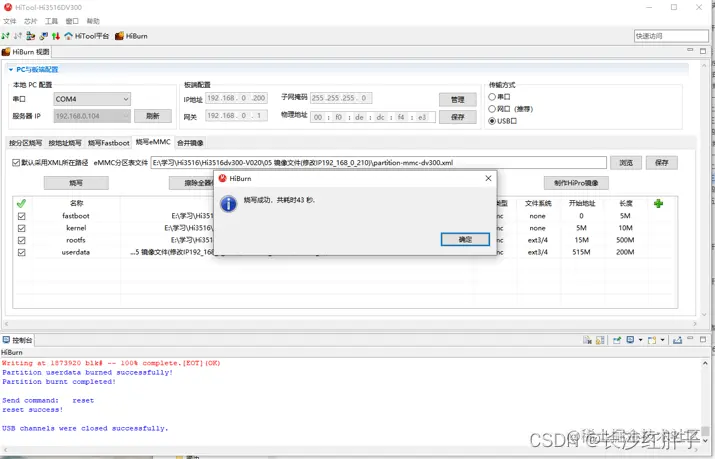Screen dimensions: 715x459
Task: Switch to 烧写Fastboot tab
Action: point(109,143)
